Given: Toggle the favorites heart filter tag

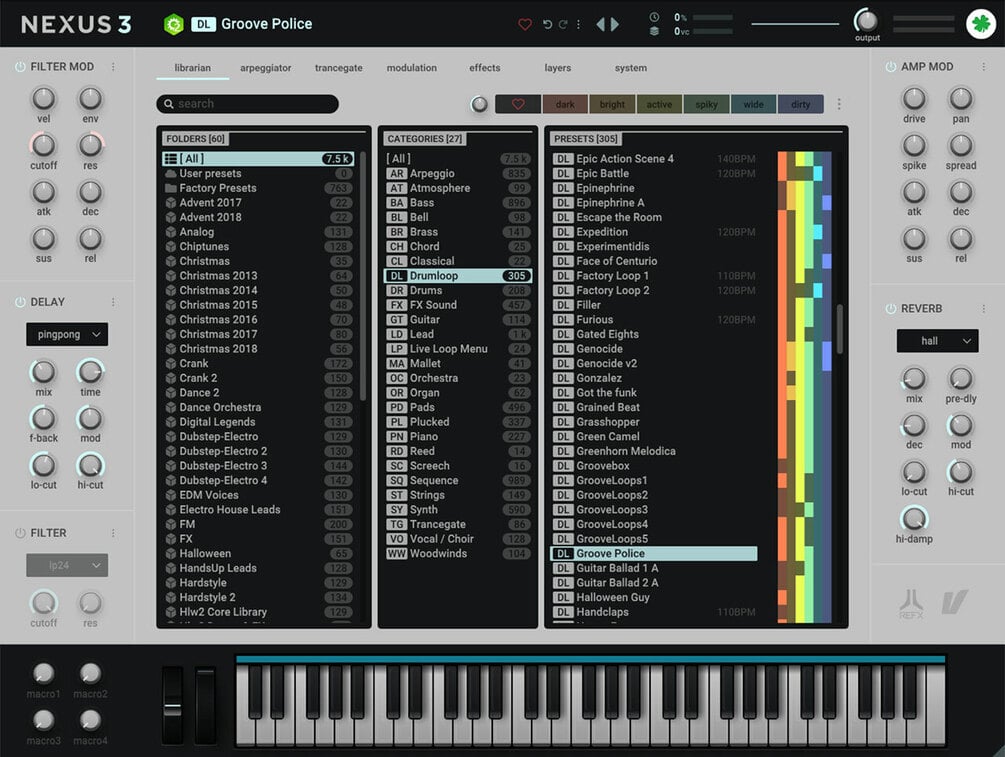Looking at the screenshot, I should (x=518, y=104).
